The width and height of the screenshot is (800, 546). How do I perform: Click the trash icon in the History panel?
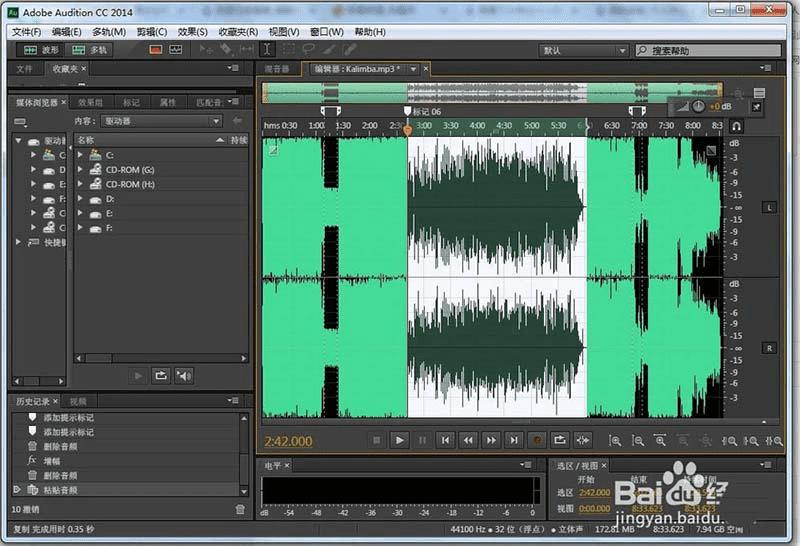click(239, 509)
